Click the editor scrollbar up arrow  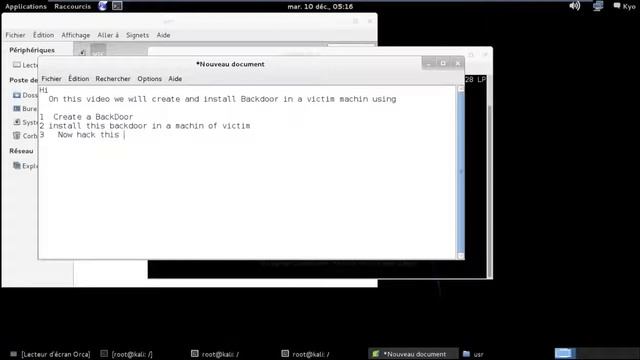point(461,89)
